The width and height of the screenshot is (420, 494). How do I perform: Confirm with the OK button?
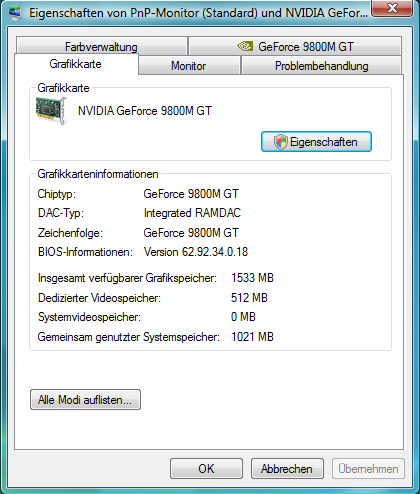(206, 469)
